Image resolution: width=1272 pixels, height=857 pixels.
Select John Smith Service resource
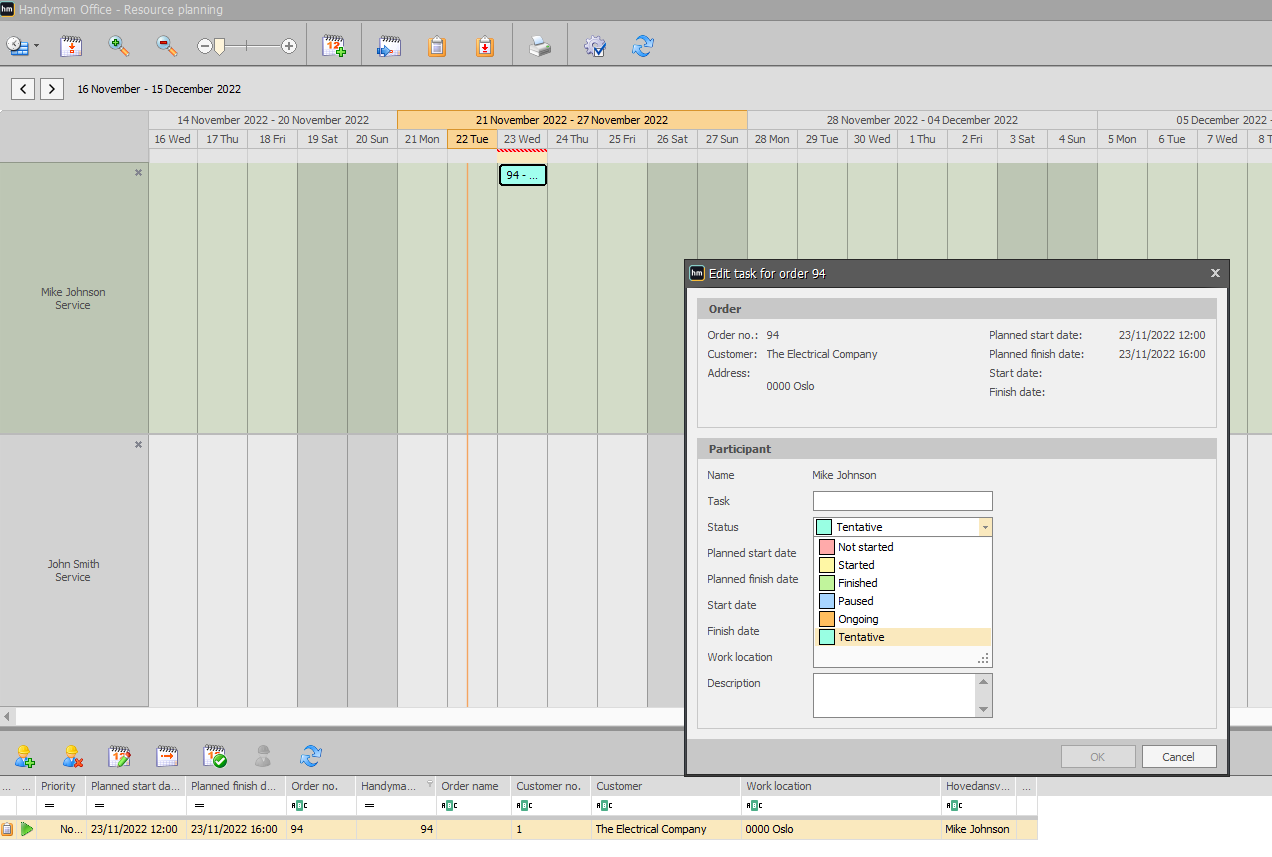[x=73, y=570]
